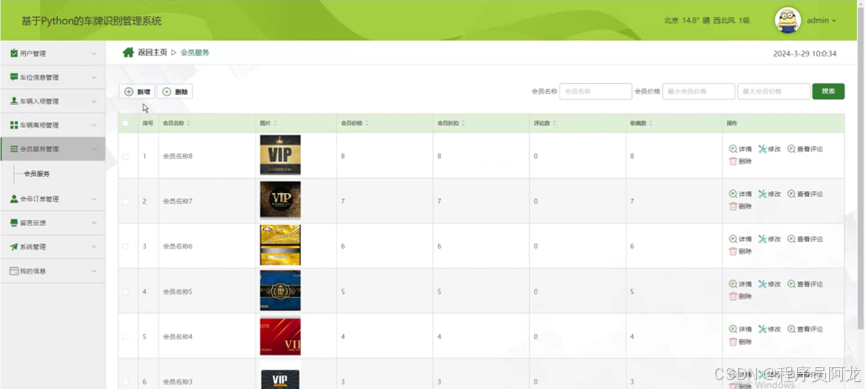865x389 pixels.
Task: Check the checkbox for row 会员名称5
Action: pos(125,291)
